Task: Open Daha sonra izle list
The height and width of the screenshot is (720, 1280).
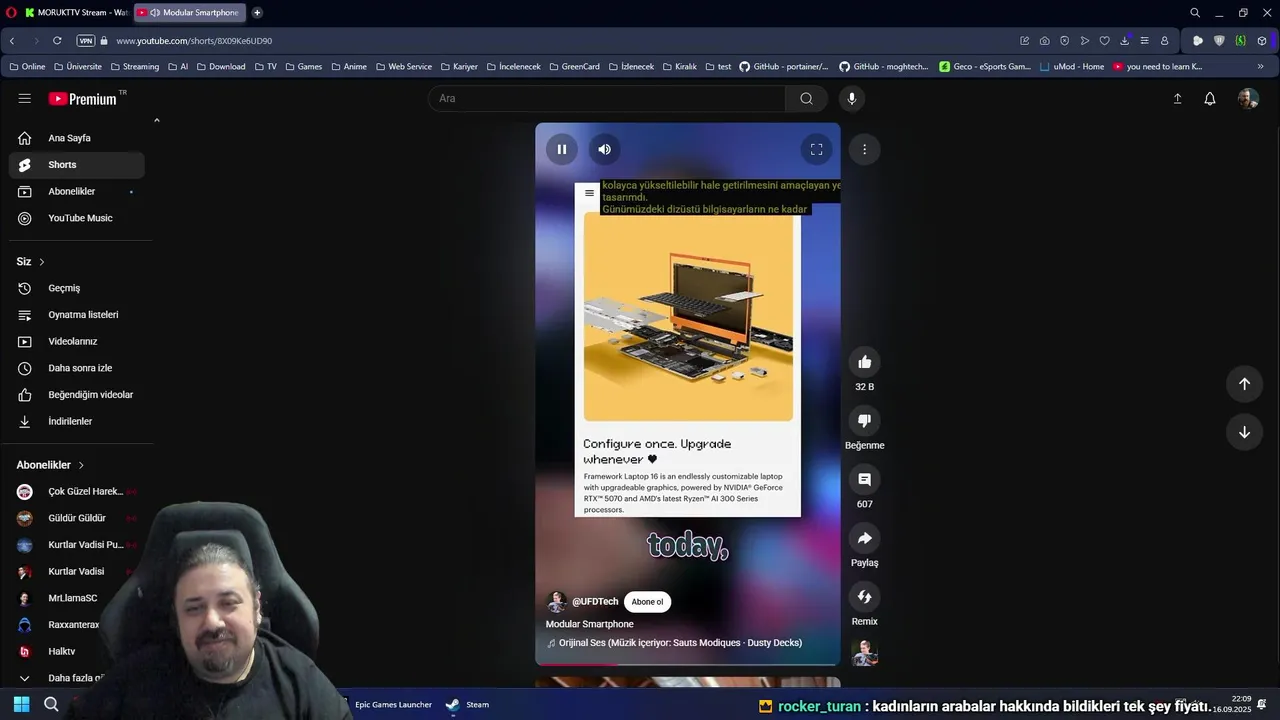Action: click(x=77, y=368)
